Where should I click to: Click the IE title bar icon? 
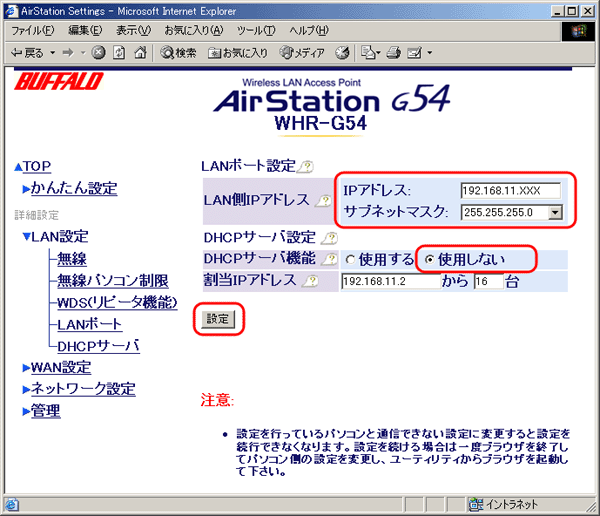[x=12, y=11]
